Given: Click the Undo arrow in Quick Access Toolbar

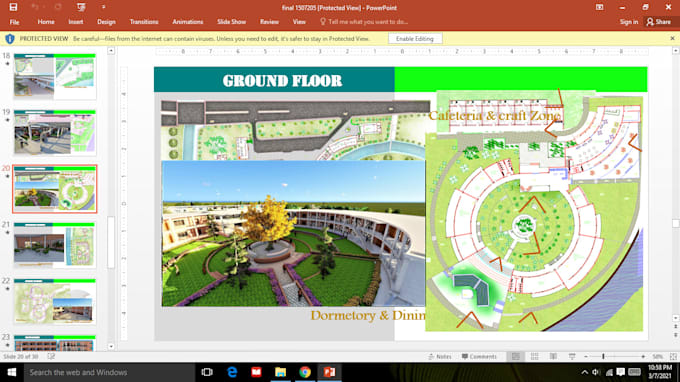Looking at the screenshot, I should (x=35, y=7).
